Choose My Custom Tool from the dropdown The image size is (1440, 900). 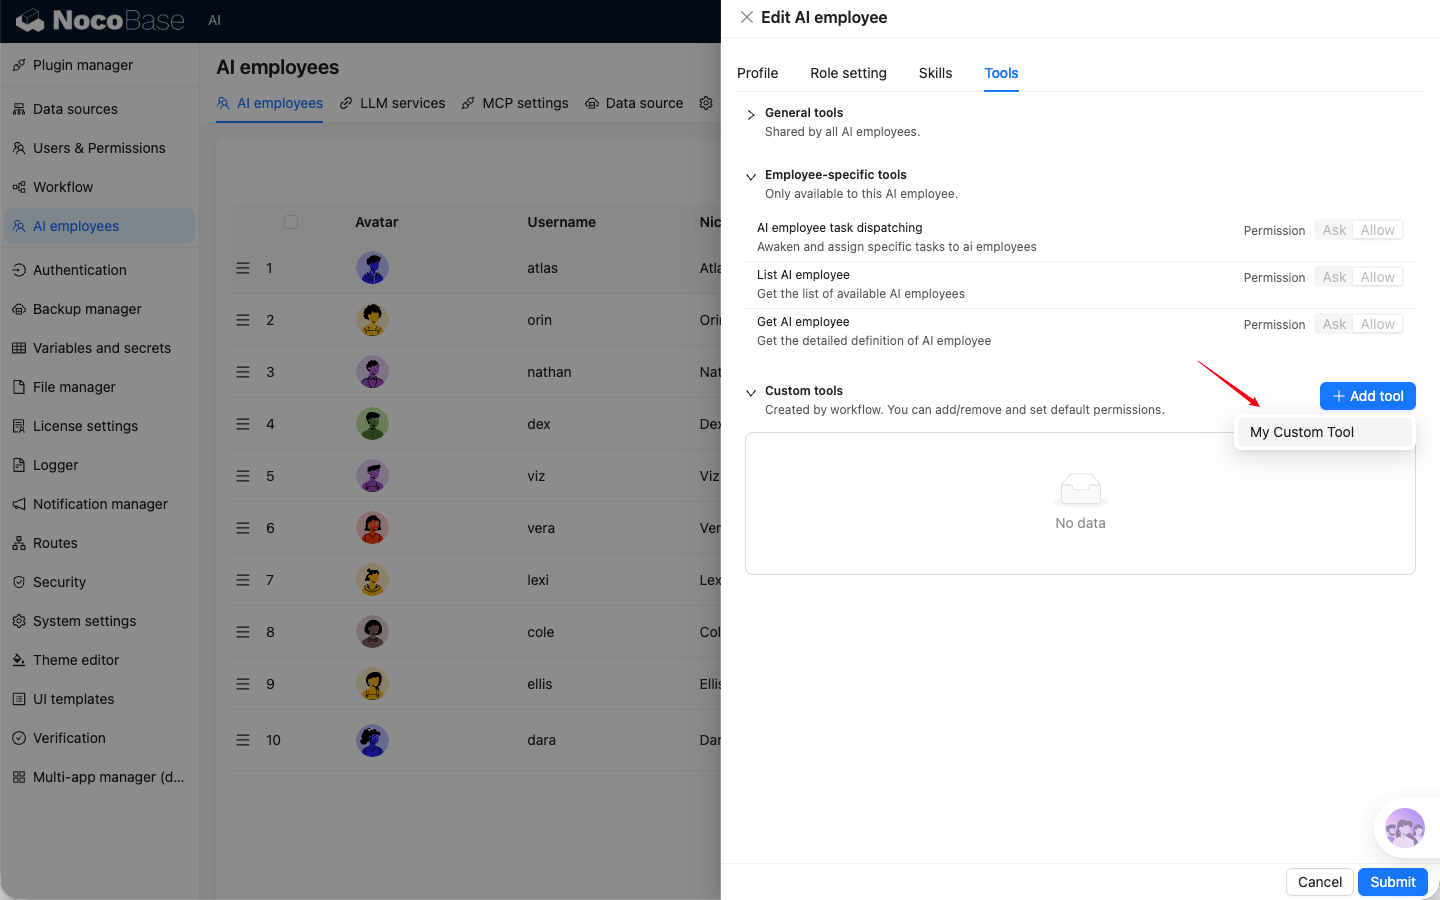(x=1302, y=432)
